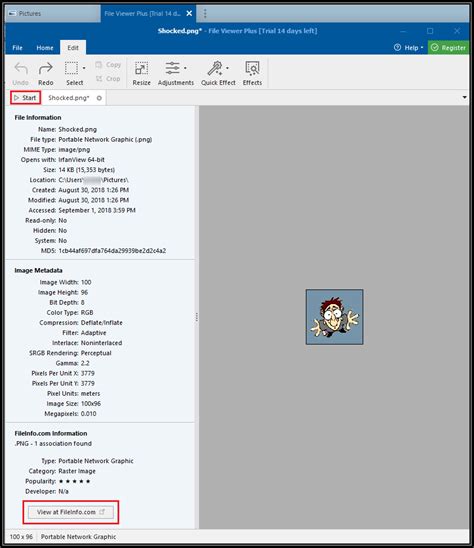
Task: Click the Shocked cartoon image preview
Action: pos(335,317)
